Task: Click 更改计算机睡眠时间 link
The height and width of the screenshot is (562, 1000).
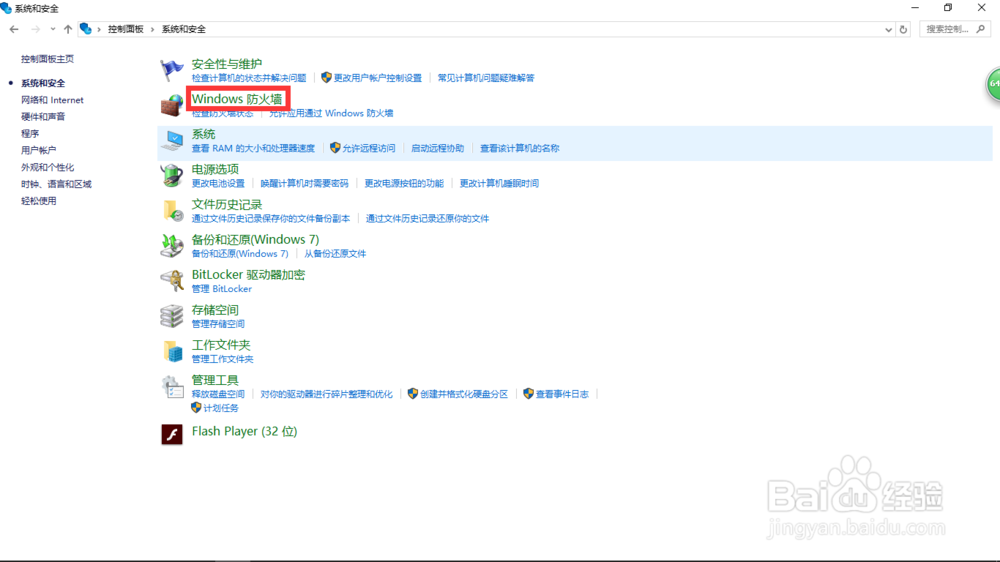Action: [x=499, y=183]
